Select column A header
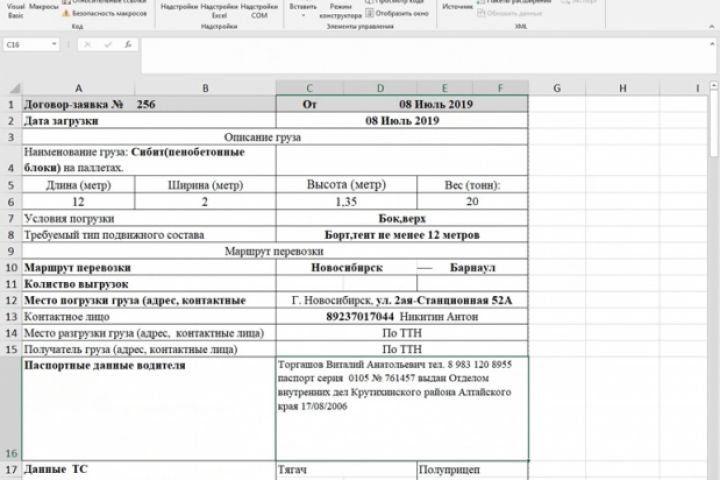 pos(79,88)
